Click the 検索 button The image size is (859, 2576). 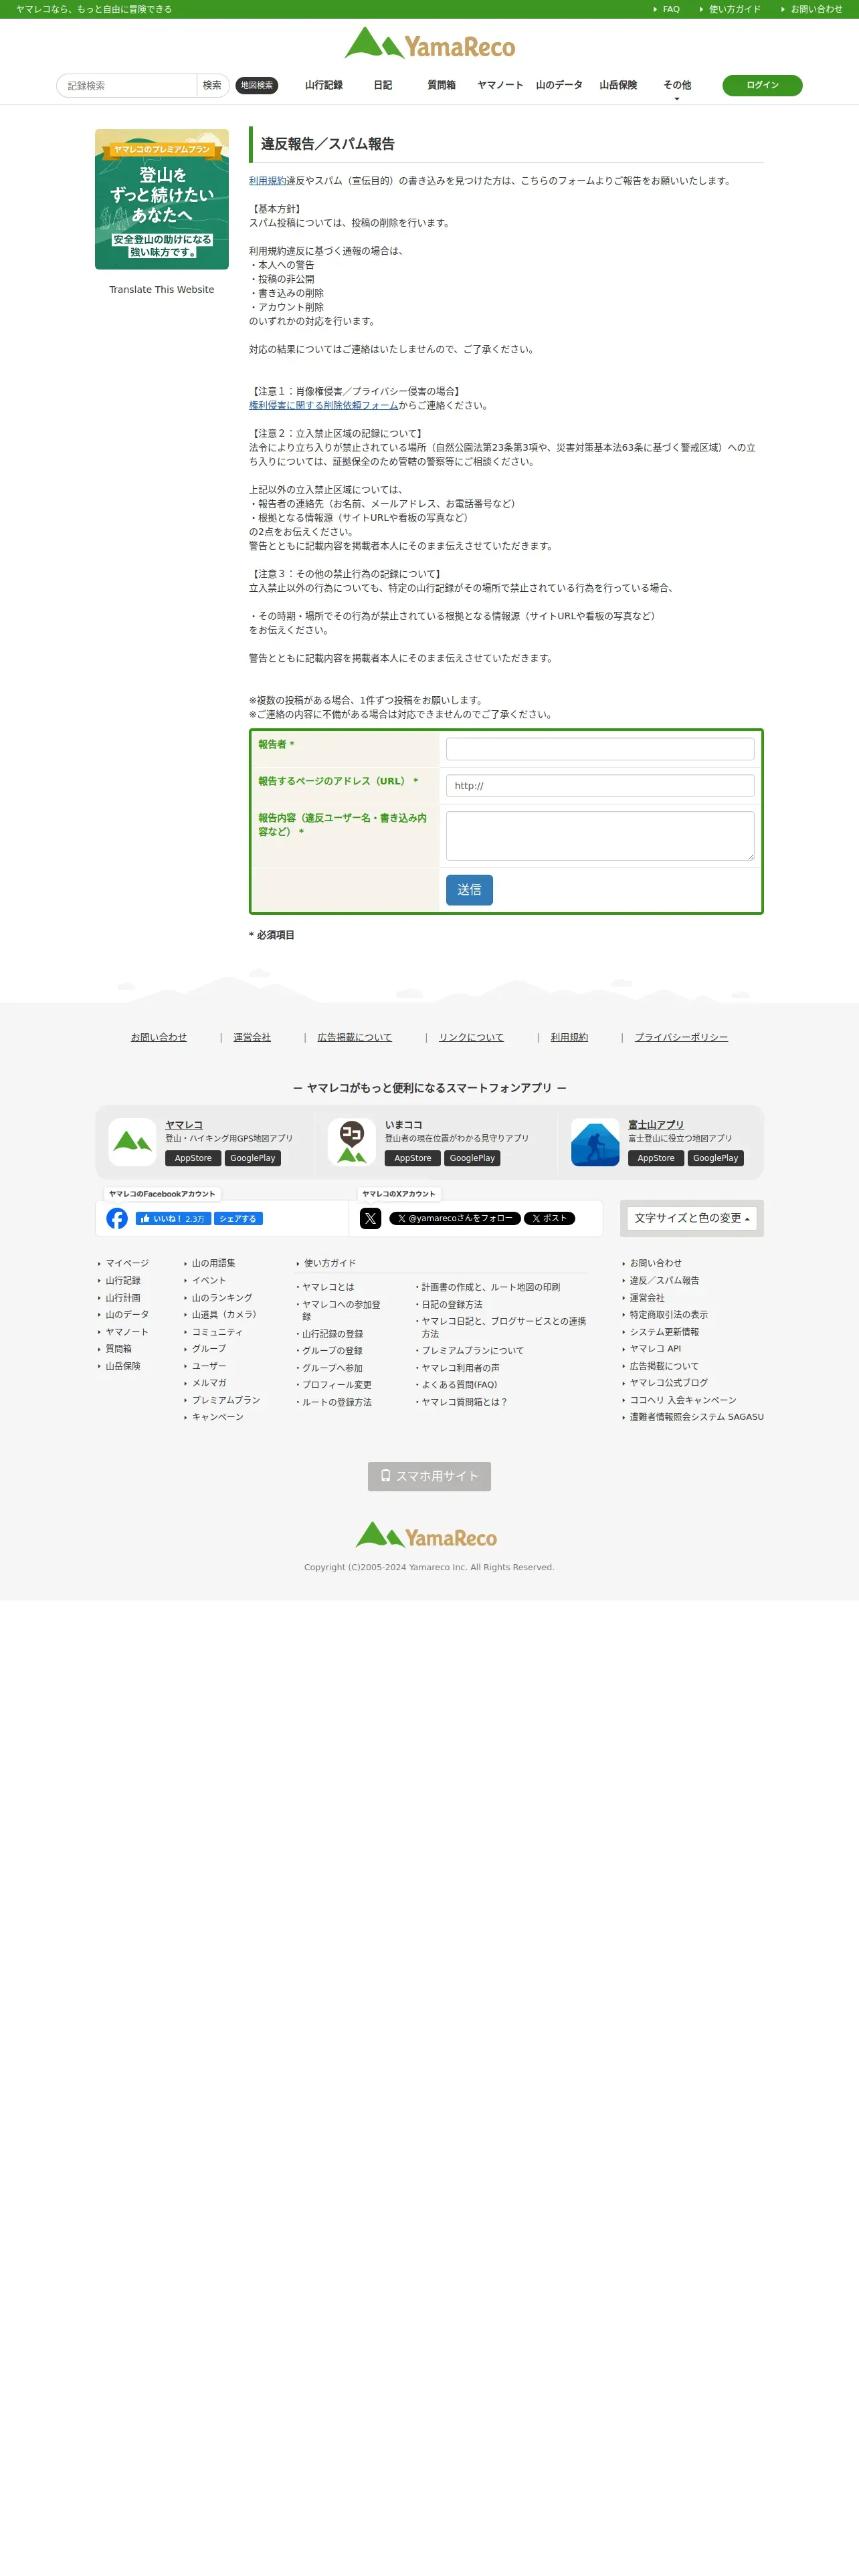point(212,85)
